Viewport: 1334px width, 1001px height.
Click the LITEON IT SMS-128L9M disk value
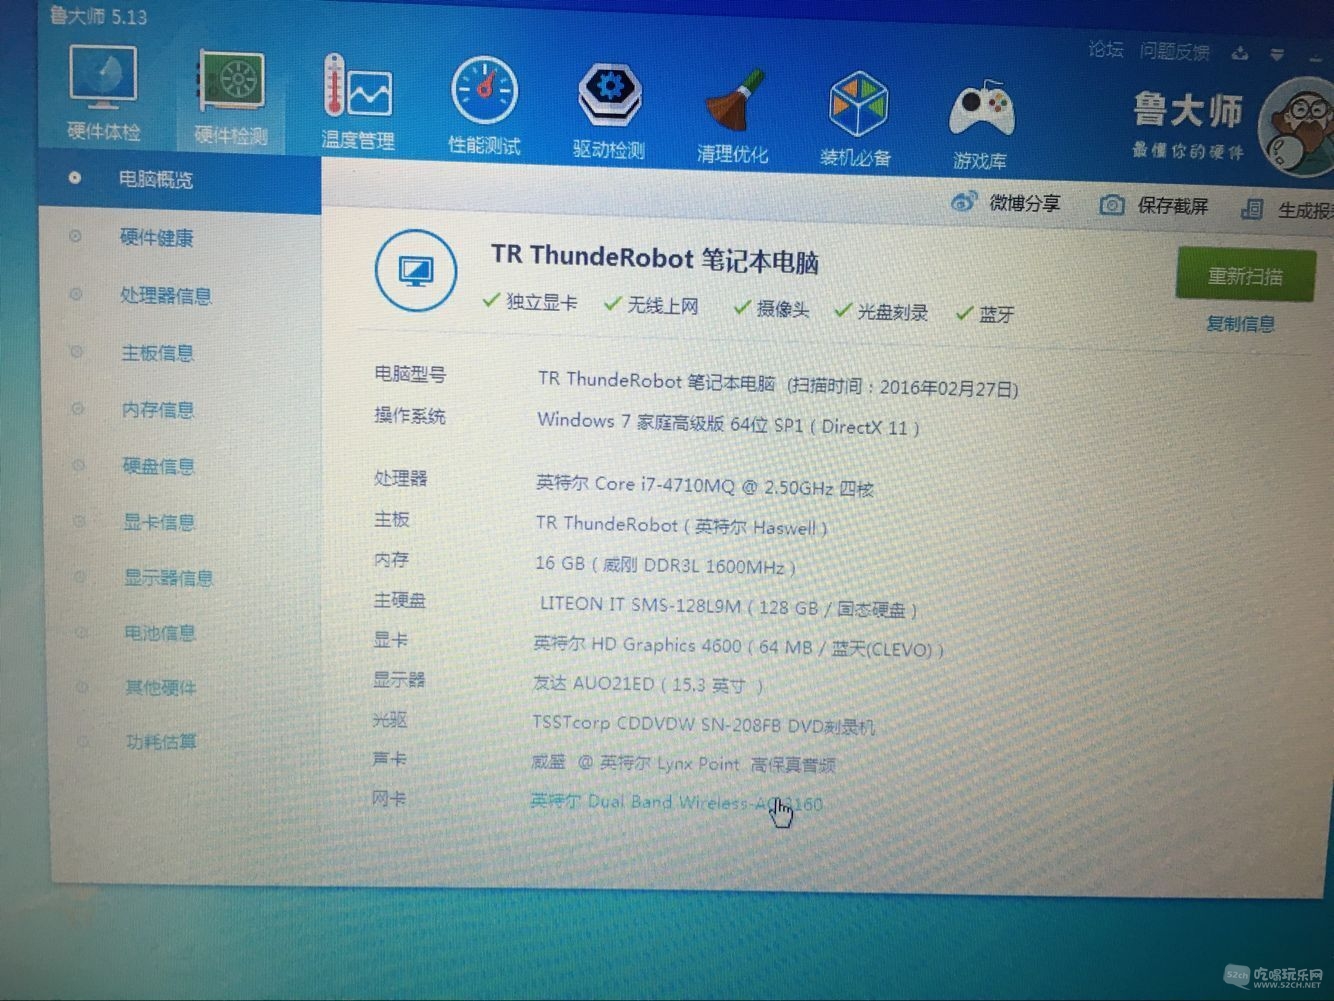[x=728, y=606]
